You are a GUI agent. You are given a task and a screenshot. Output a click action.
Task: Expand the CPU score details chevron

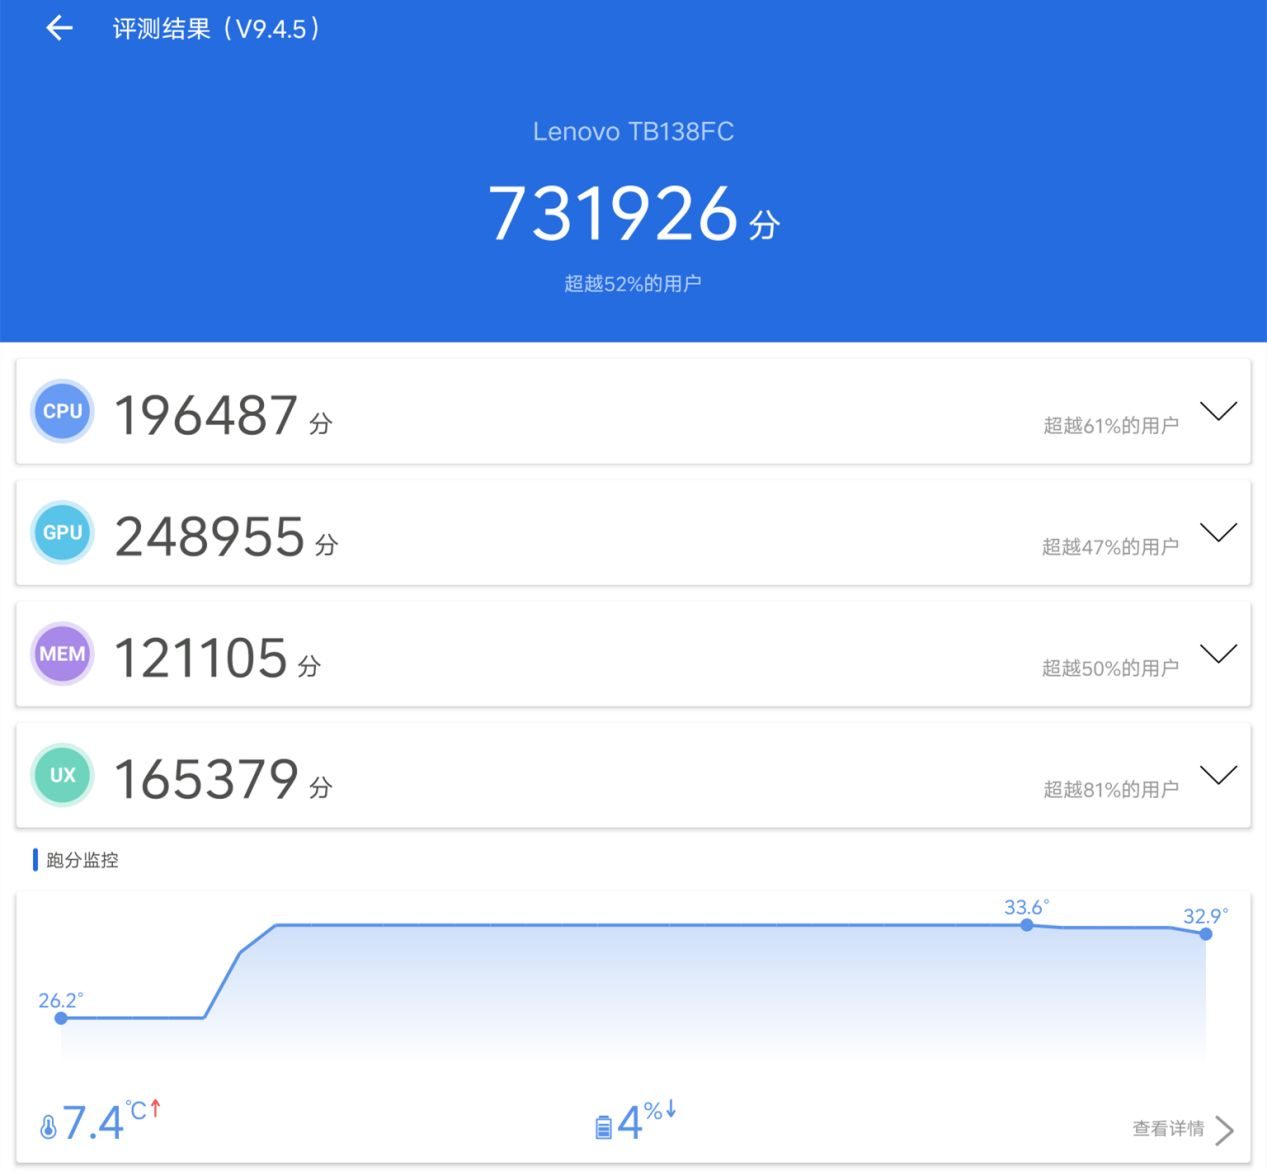pos(1218,411)
